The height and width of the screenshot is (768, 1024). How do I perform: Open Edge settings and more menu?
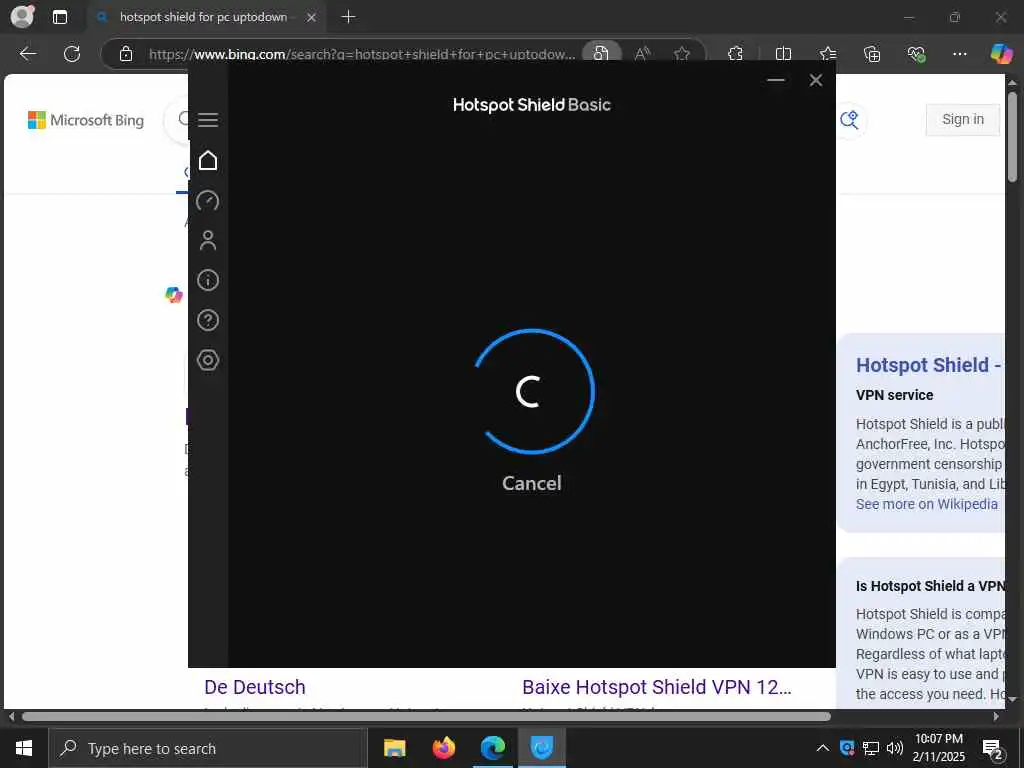pyautogui.click(x=960, y=54)
